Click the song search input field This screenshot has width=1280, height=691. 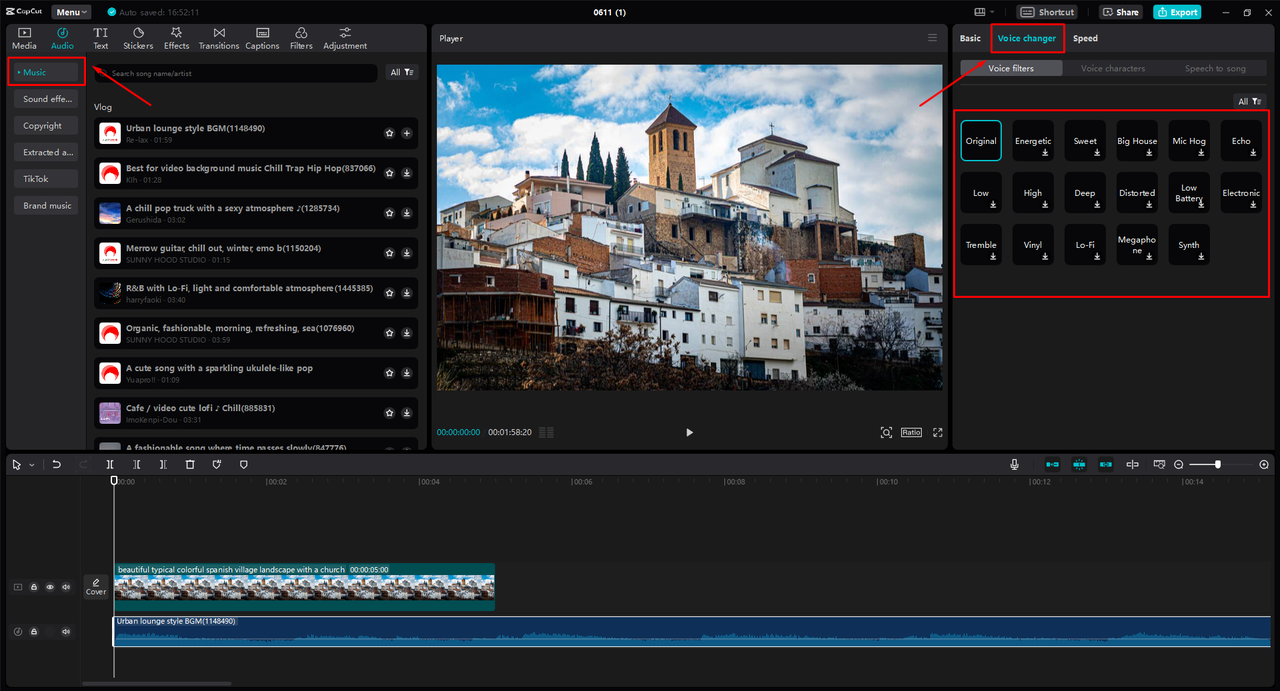tap(240, 73)
